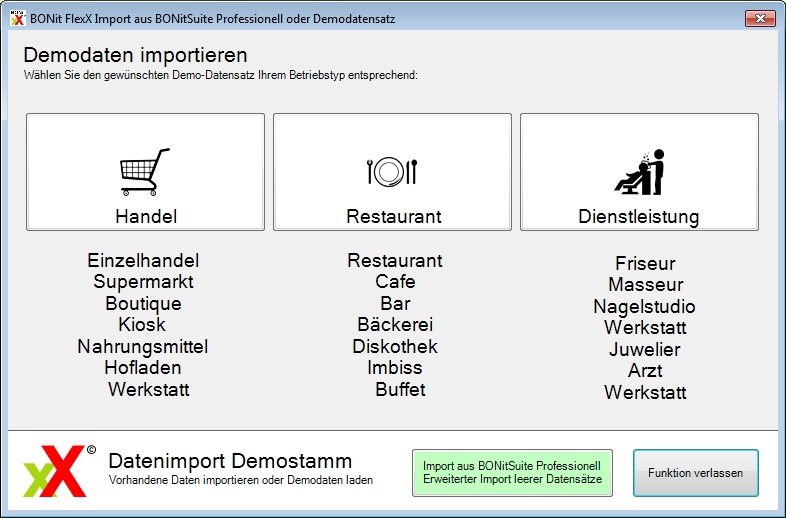This screenshot has width=786, height=518.
Task: Click the Imbiss text
Action: click(x=395, y=368)
